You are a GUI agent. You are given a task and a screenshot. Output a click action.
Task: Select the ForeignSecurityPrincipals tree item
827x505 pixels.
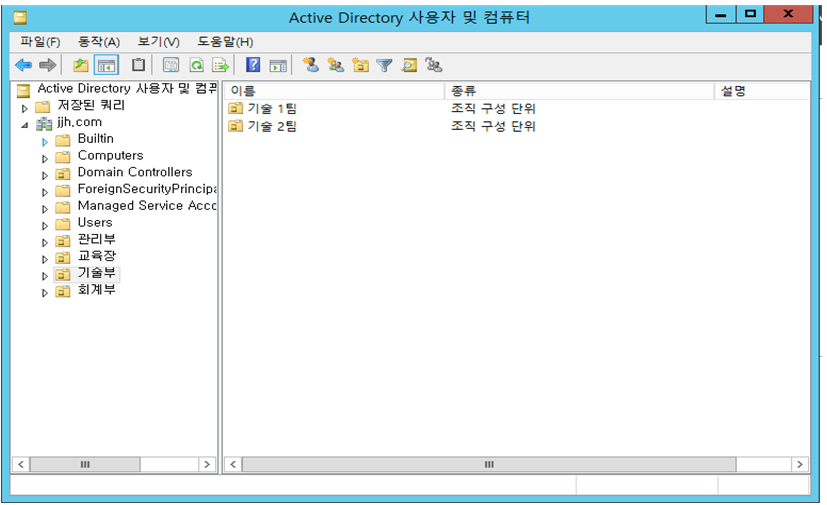[x=147, y=189]
